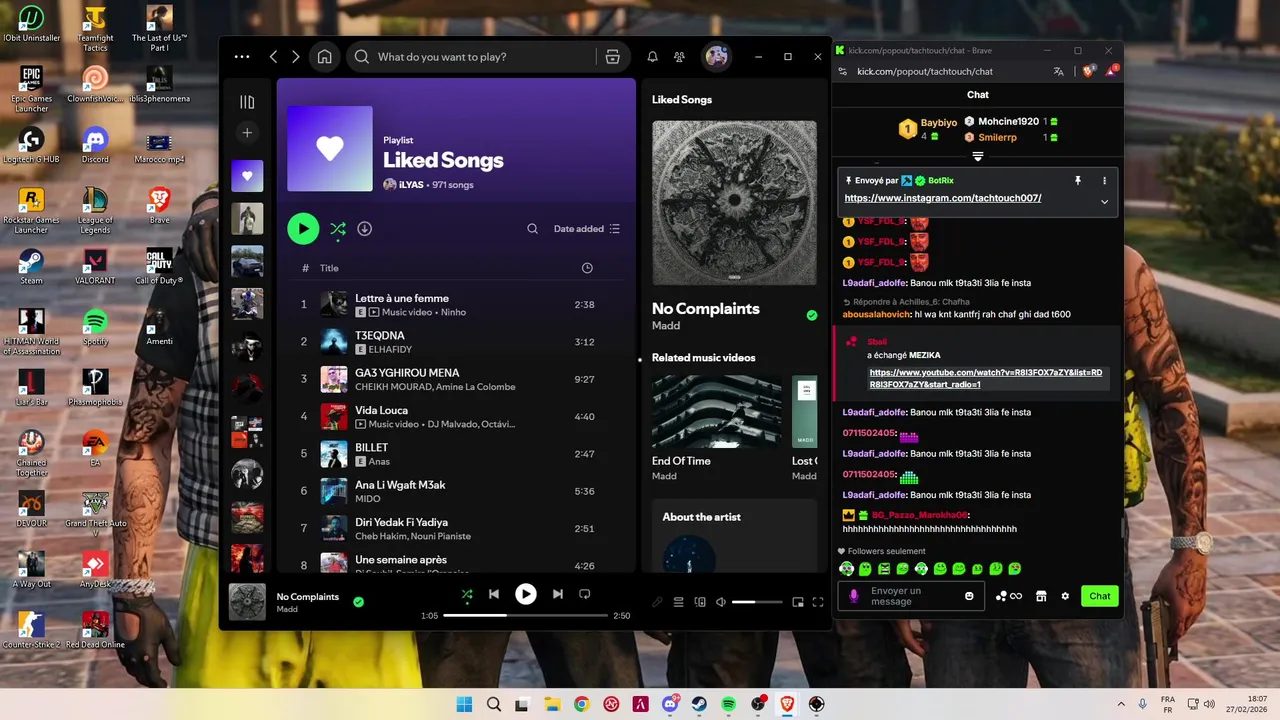Open site settings icon in Brave address bar

(x=843, y=72)
